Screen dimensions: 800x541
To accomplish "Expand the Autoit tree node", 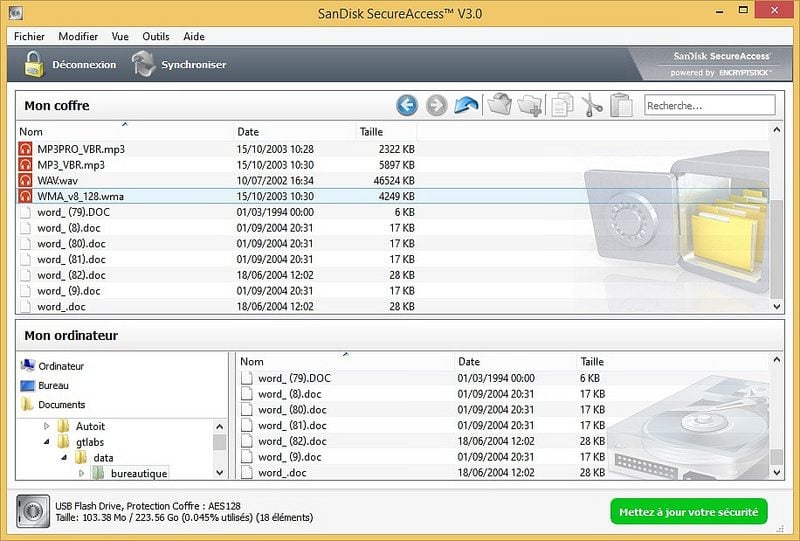I will click(x=46, y=426).
